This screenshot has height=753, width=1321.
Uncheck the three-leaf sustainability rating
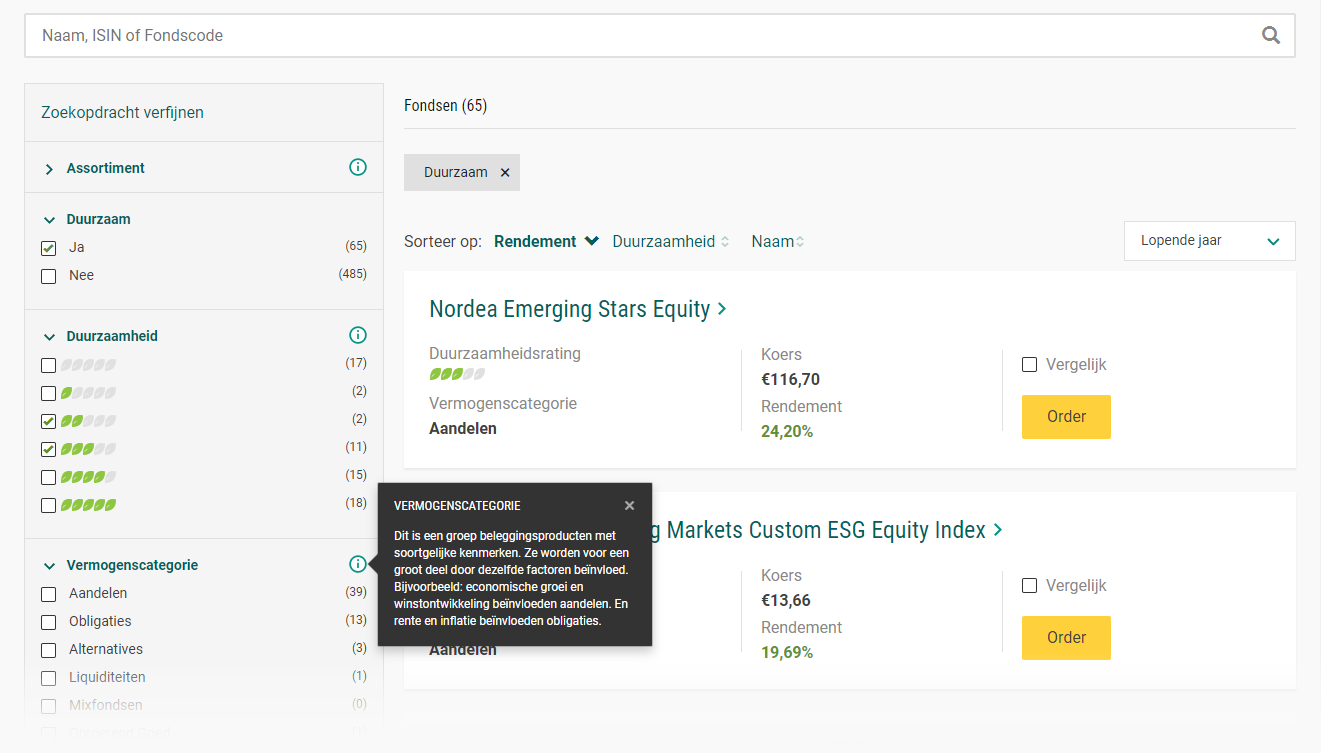(x=48, y=449)
